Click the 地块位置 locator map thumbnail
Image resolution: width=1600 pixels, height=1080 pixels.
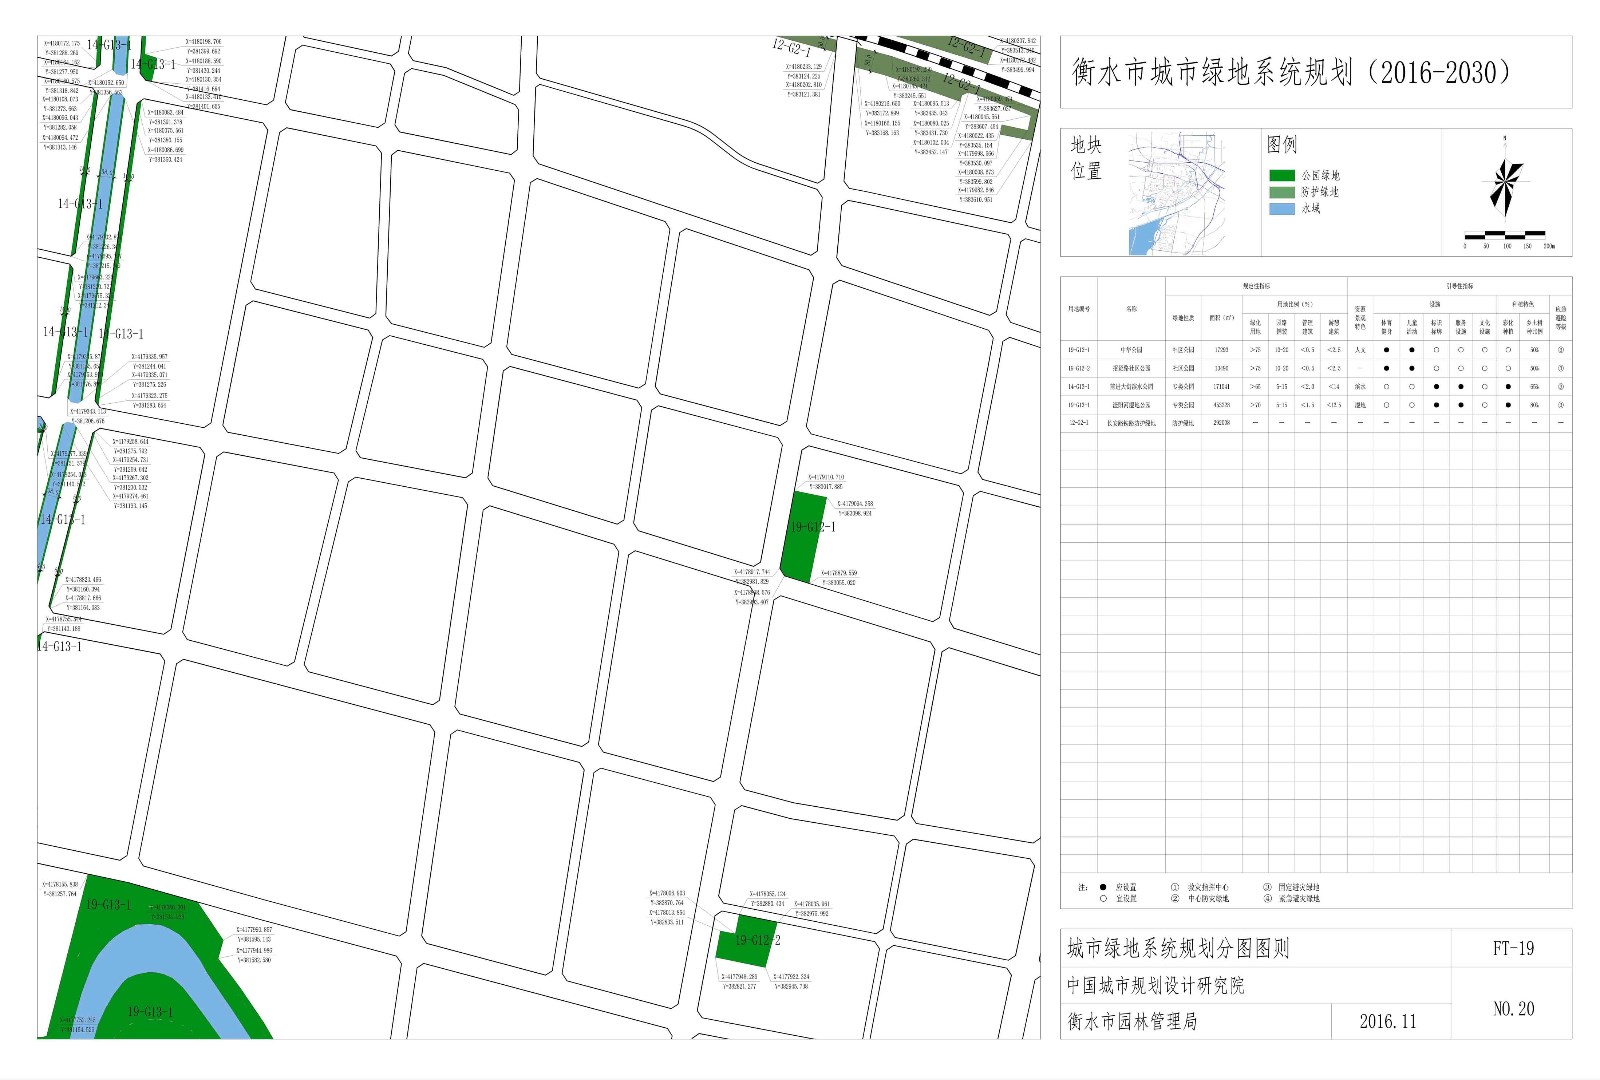coord(1182,193)
